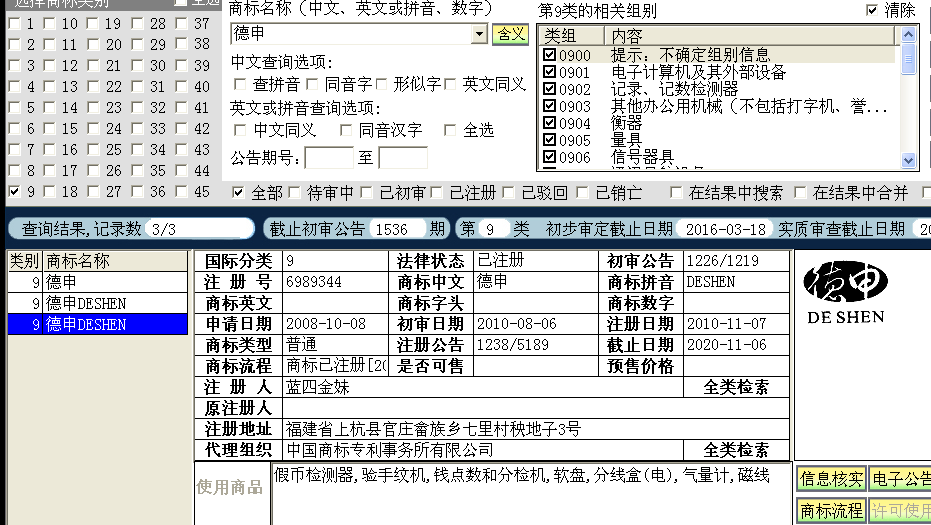Click 全类检索 next to 代理组织
Image resolution: width=931 pixels, height=525 pixels.
(736, 450)
